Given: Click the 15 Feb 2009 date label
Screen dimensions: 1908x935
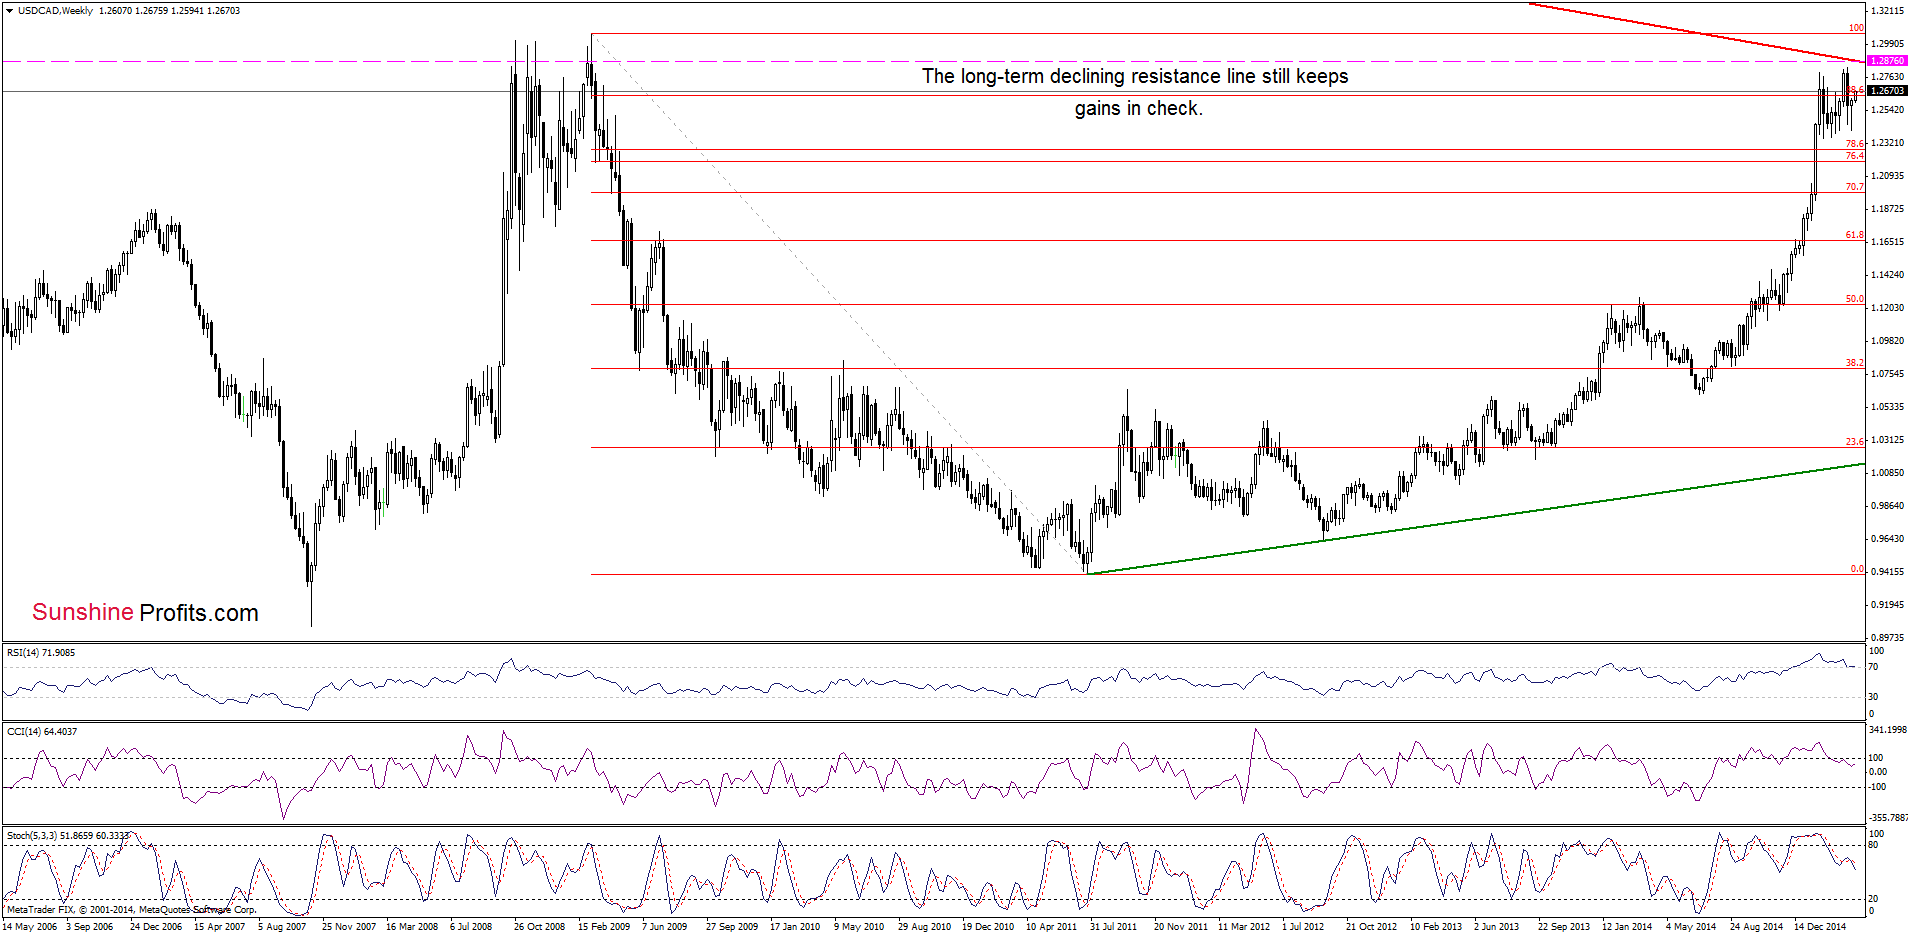Looking at the screenshot, I should (x=604, y=927).
